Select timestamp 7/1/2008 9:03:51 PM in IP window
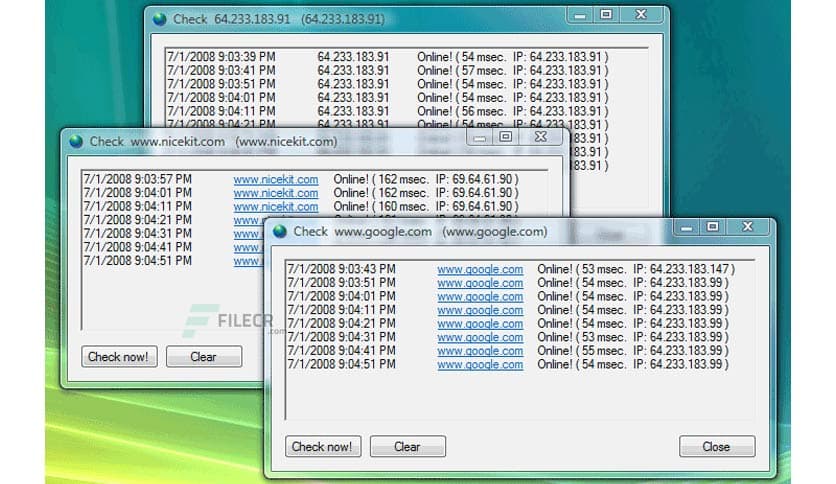Screen dimensions: 836x484 pyautogui.click(x=221, y=84)
